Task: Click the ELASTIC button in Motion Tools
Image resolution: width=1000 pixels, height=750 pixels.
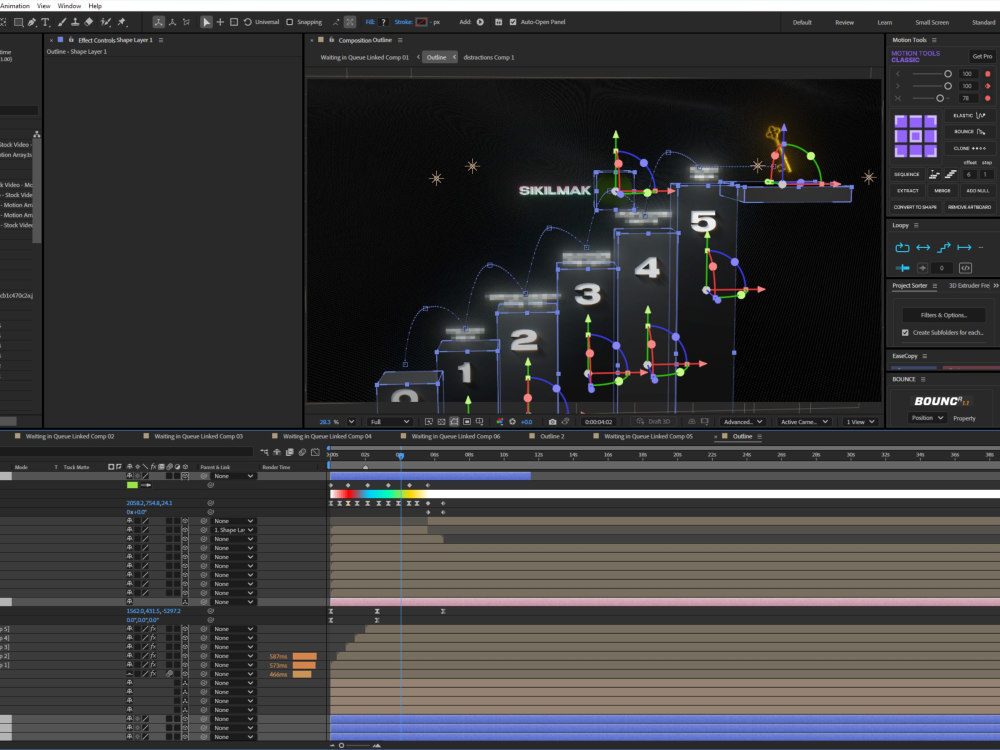Action: (969, 115)
